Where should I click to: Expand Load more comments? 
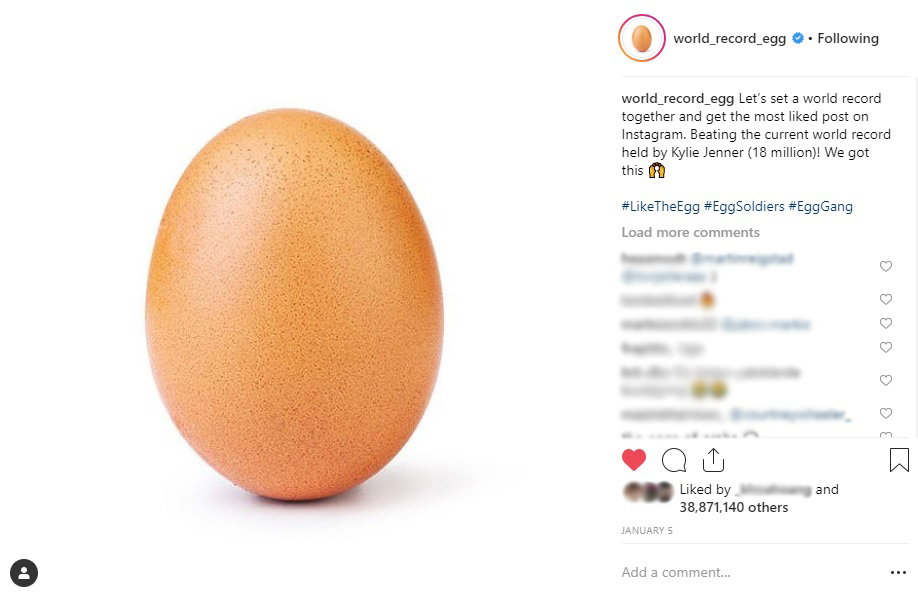pyautogui.click(x=690, y=232)
